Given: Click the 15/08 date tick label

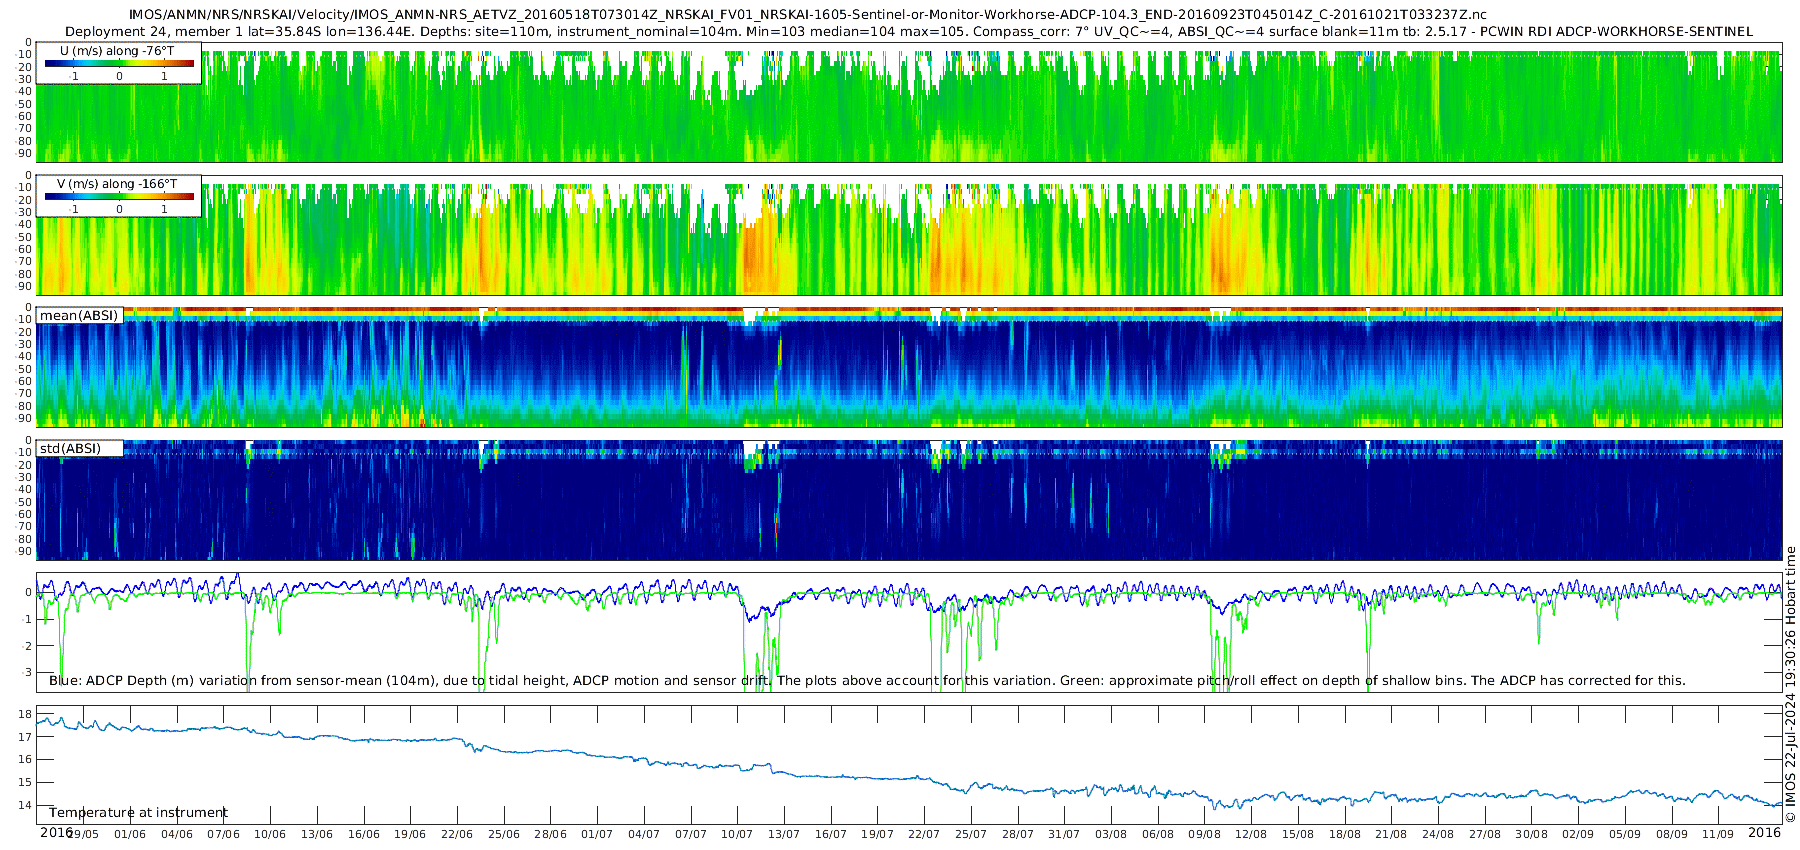Looking at the screenshot, I should 1298,834.
